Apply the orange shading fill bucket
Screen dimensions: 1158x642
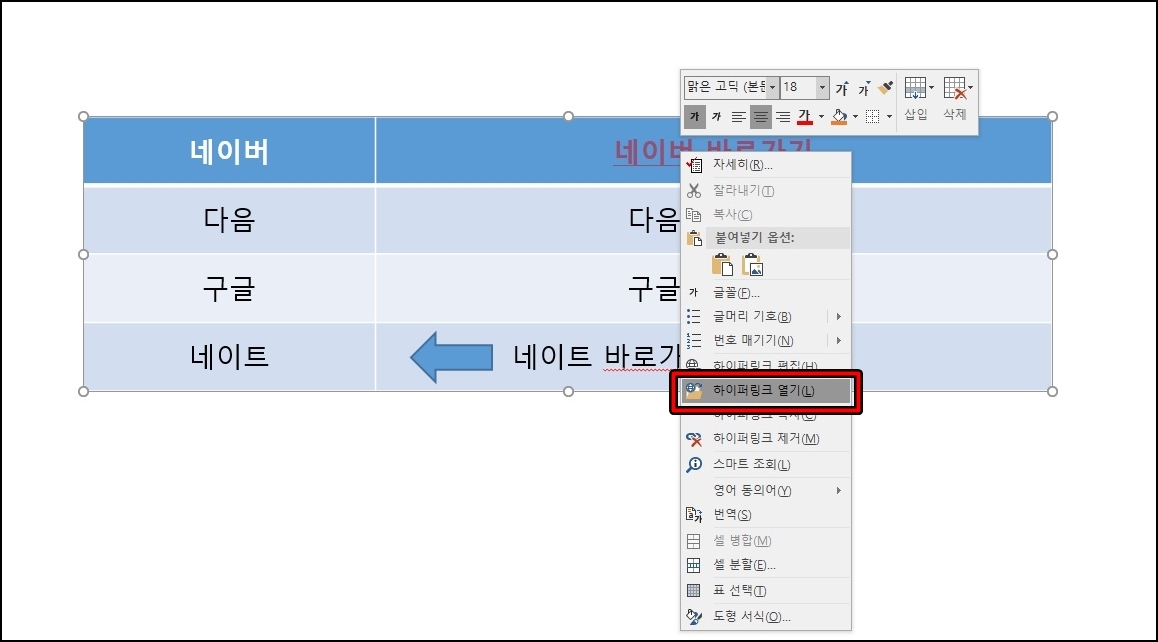click(x=839, y=116)
